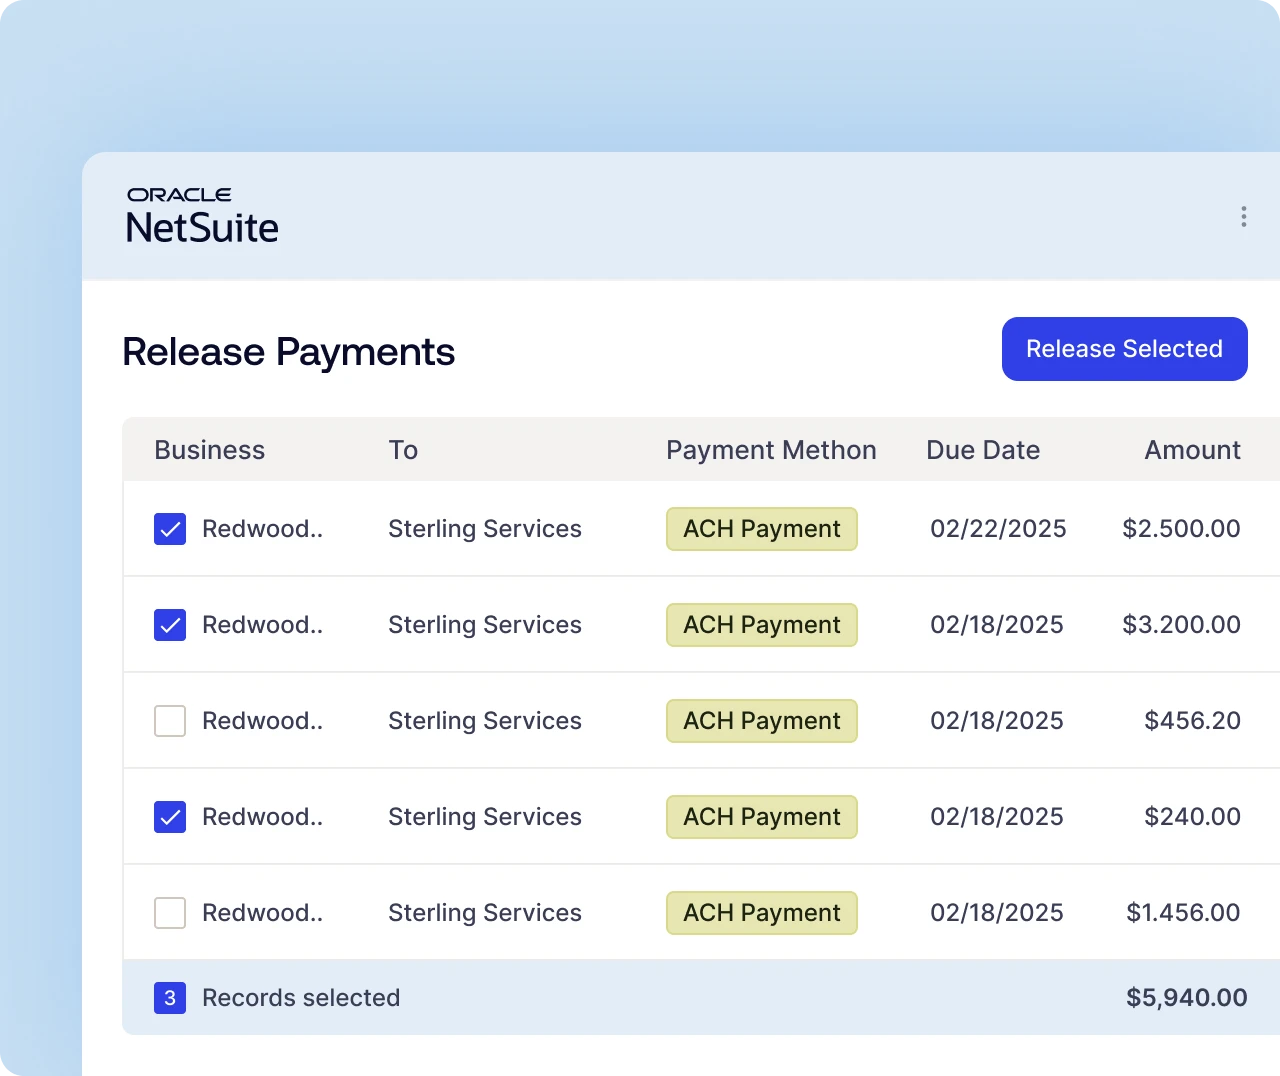The image size is (1280, 1076).
Task: Sort payments by Due Date header
Action: point(982,450)
